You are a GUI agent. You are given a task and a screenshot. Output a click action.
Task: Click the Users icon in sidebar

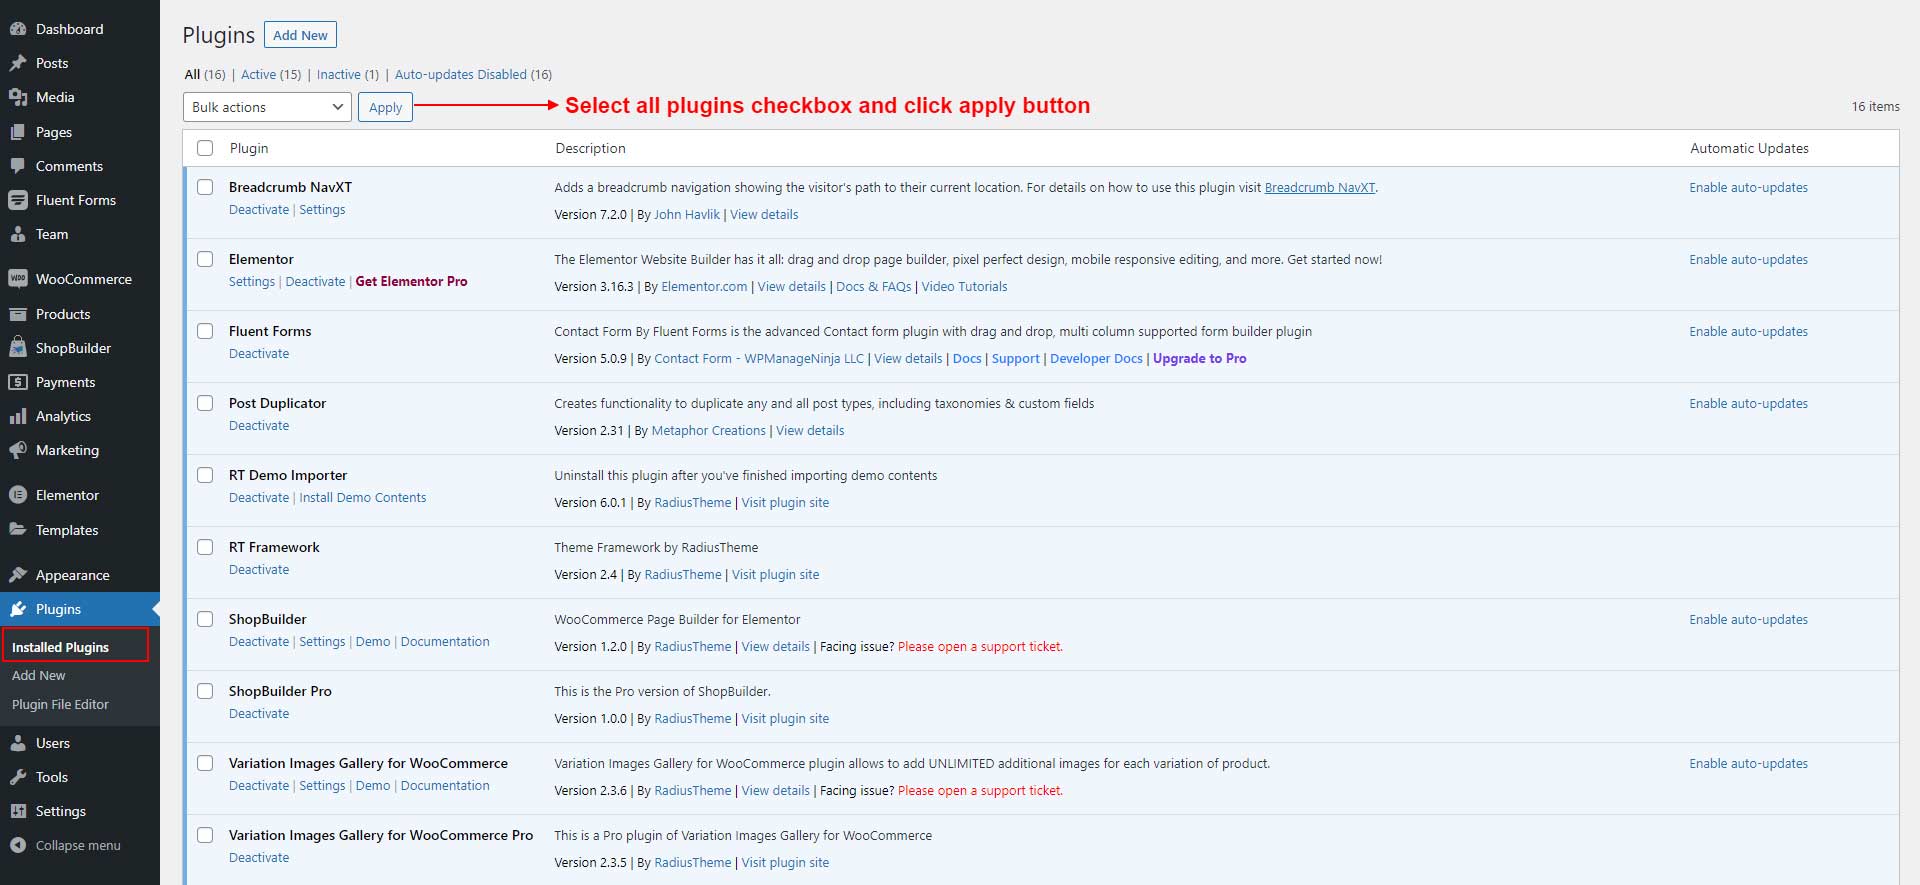click(18, 743)
